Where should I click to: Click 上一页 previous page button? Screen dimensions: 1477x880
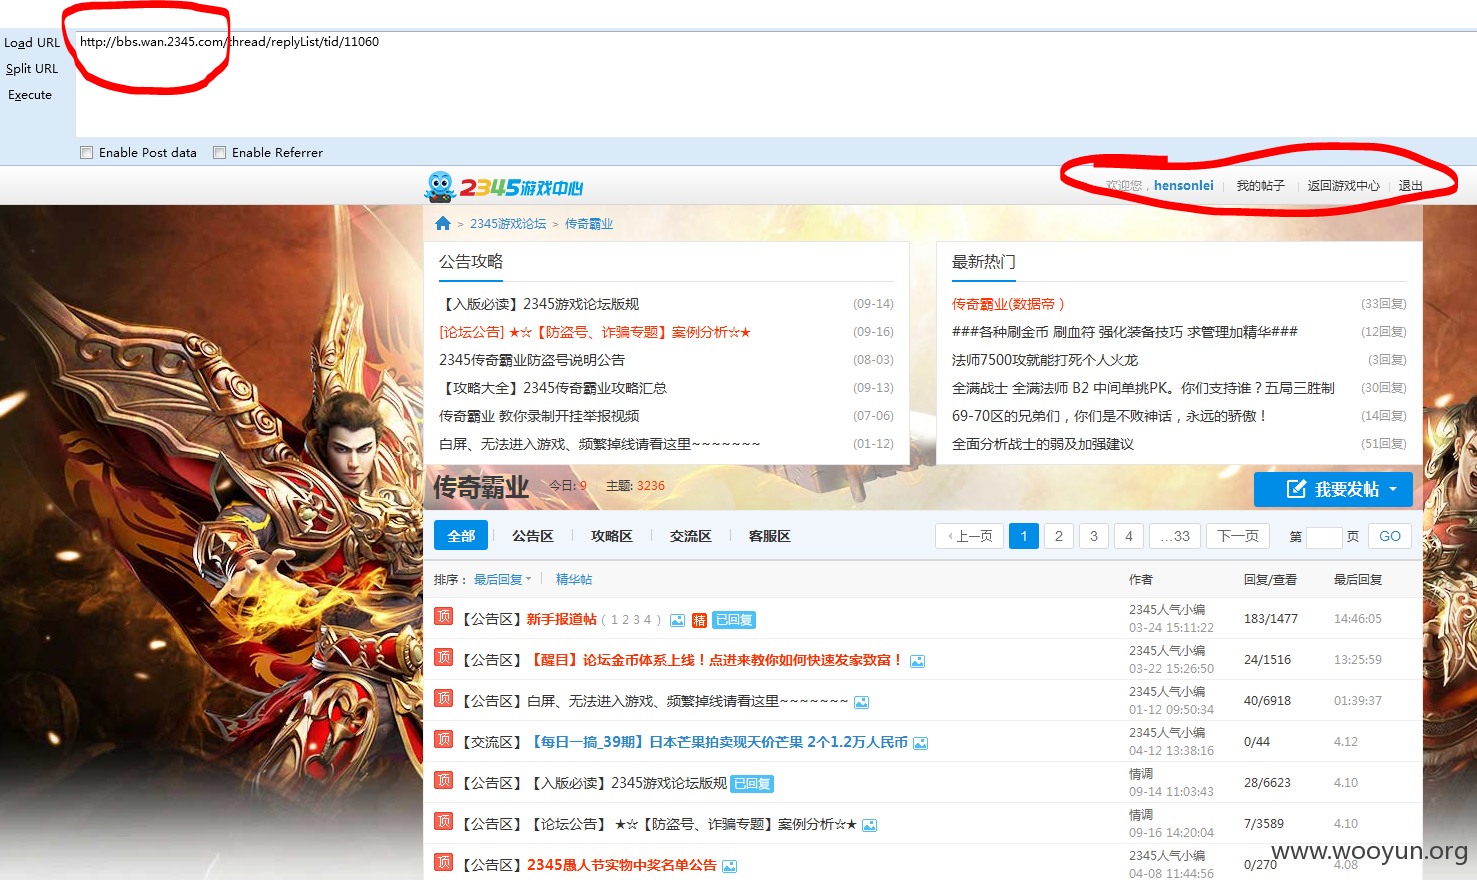[969, 536]
